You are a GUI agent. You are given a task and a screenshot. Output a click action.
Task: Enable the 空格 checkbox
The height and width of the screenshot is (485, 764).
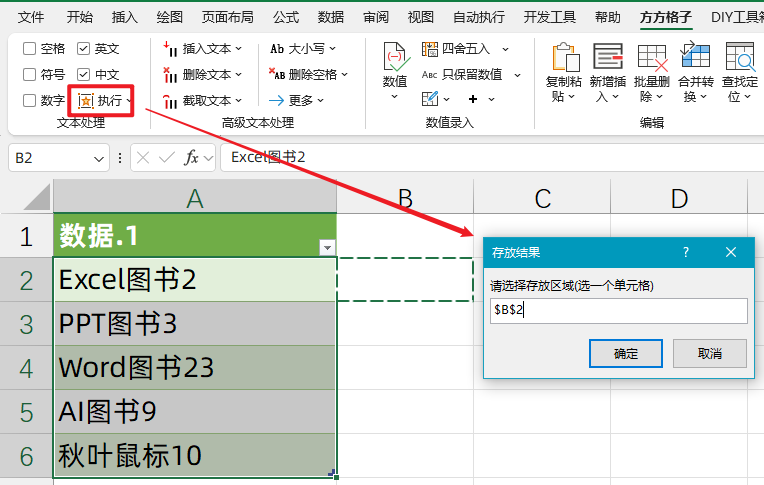click(x=29, y=48)
